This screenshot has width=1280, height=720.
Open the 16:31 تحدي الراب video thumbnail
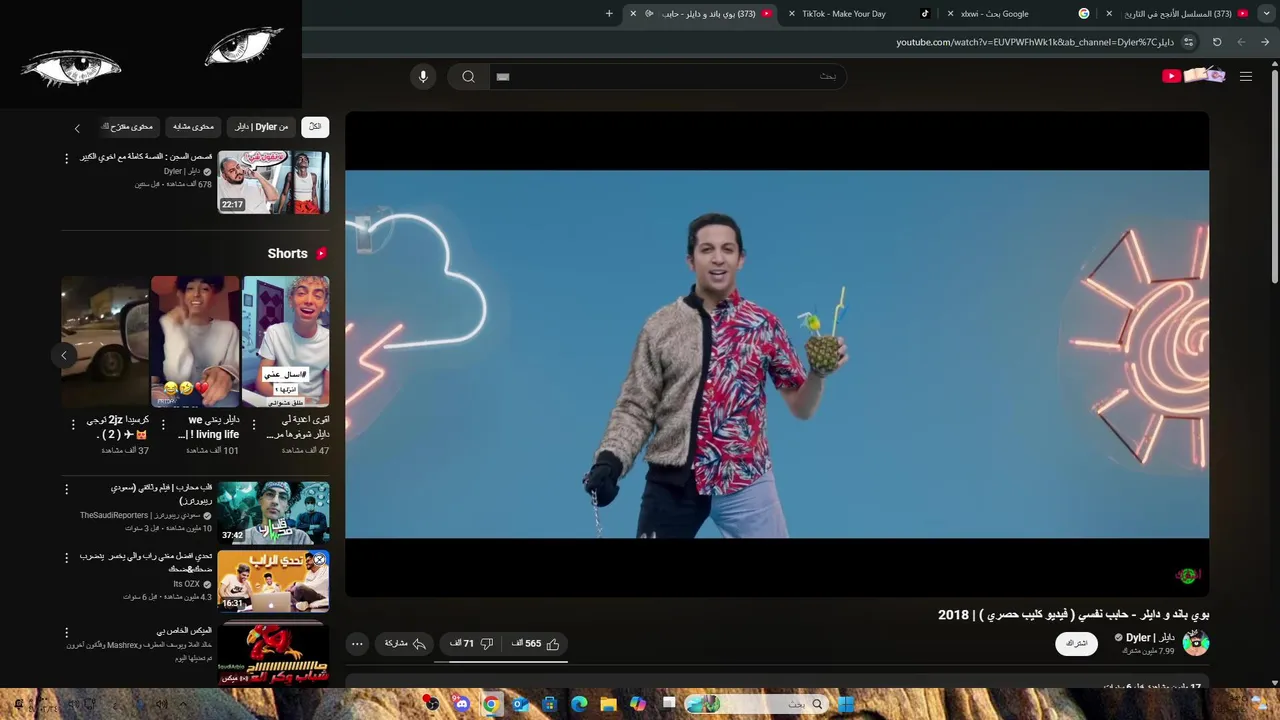coord(273,581)
